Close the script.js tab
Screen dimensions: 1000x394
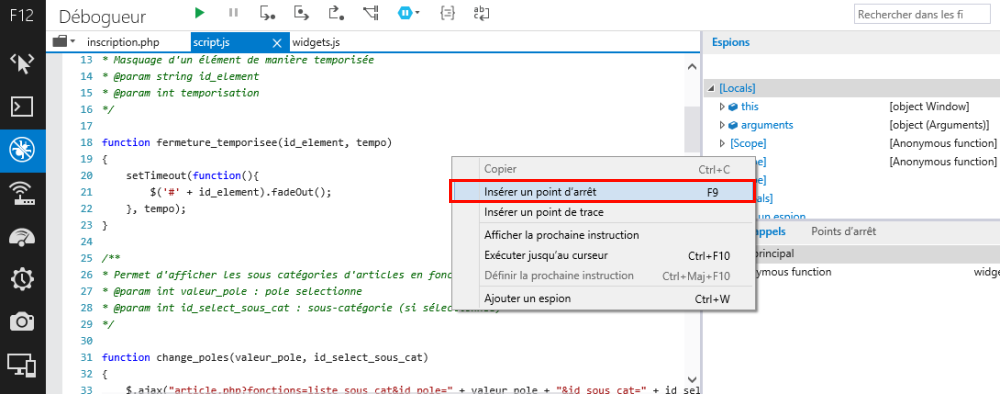[x=277, y=43]
